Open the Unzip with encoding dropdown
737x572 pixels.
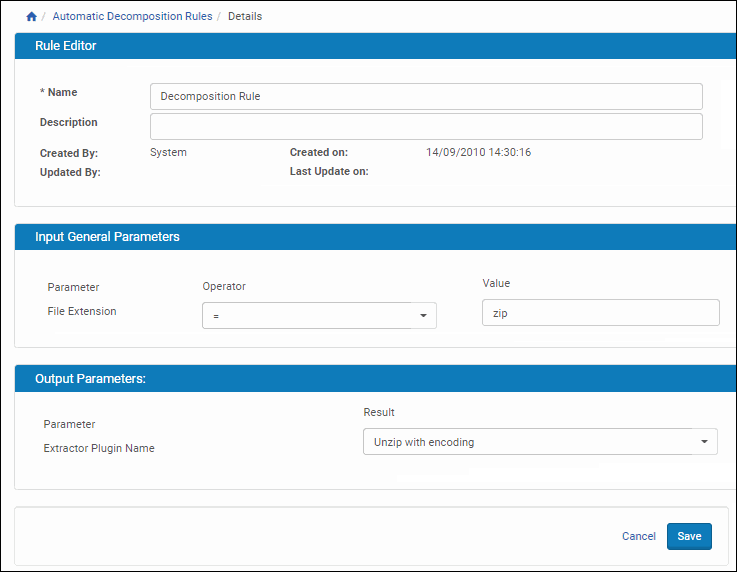(539, 442)
